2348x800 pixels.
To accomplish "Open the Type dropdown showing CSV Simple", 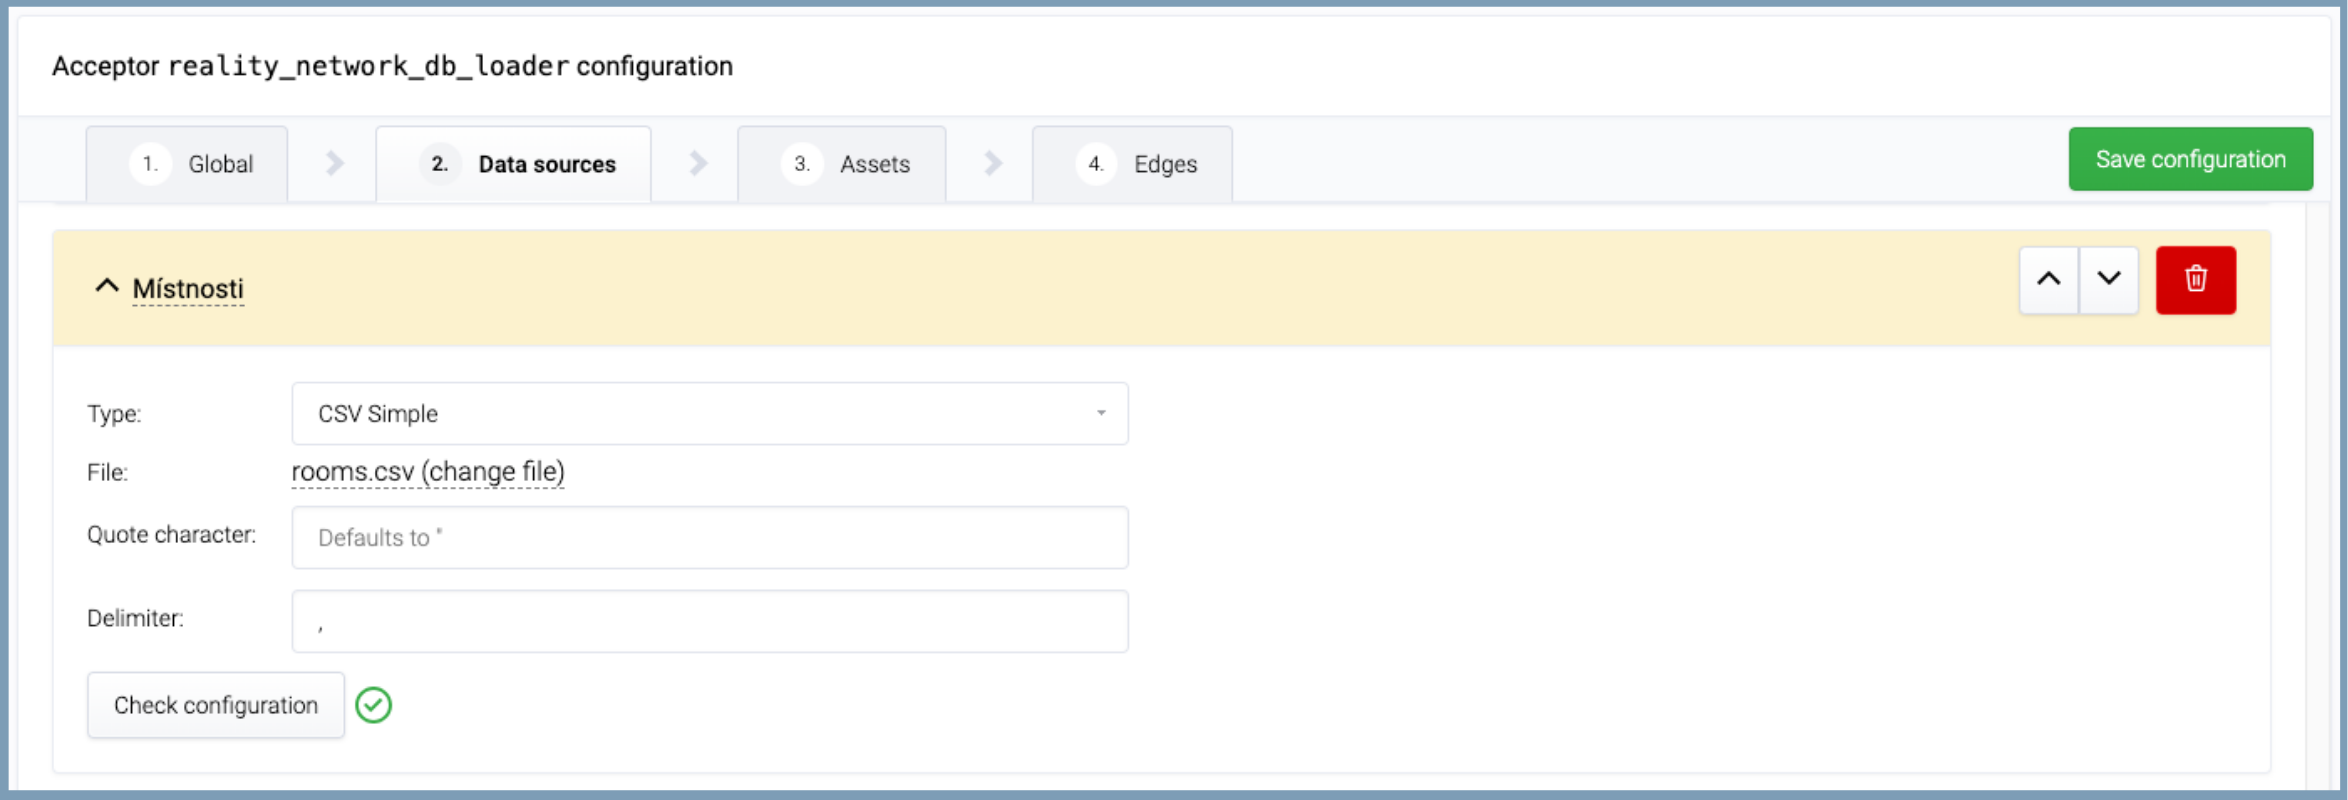I will point(709,413).
